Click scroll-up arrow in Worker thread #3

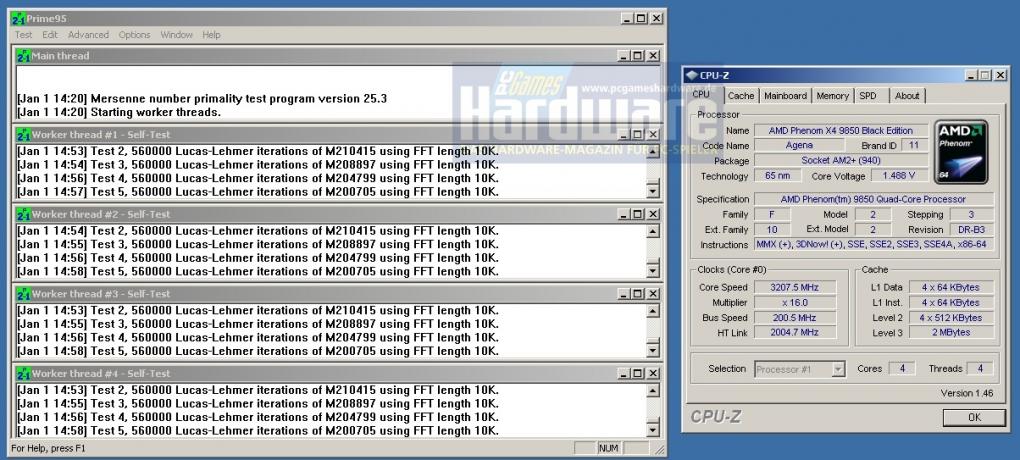[653, 312]
